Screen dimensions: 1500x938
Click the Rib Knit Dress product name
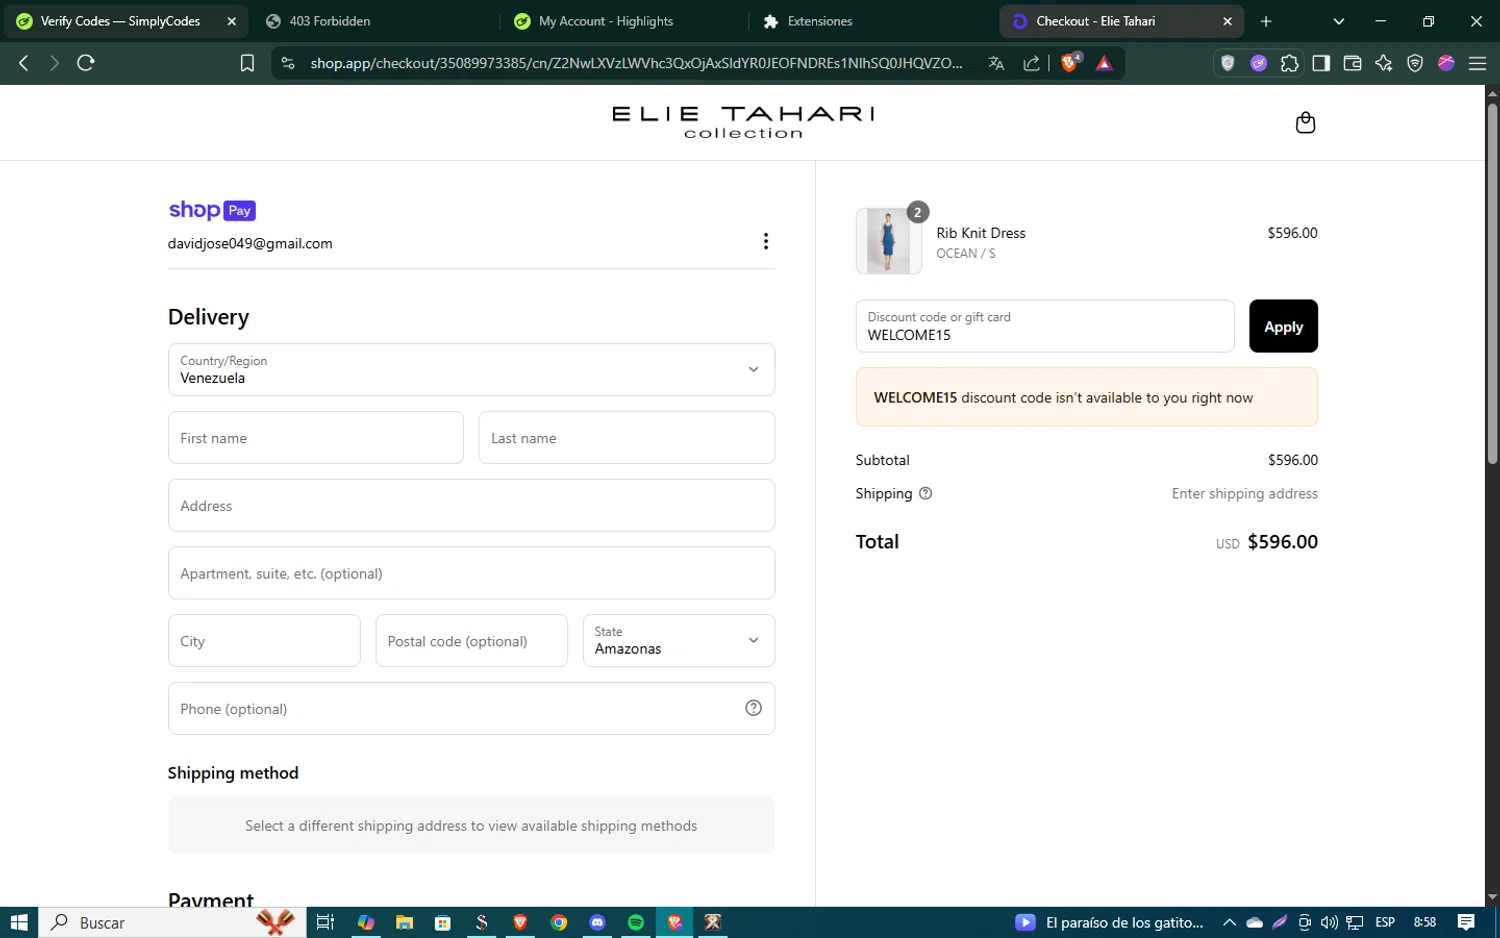pyautogui.click(x=981, y=232)
